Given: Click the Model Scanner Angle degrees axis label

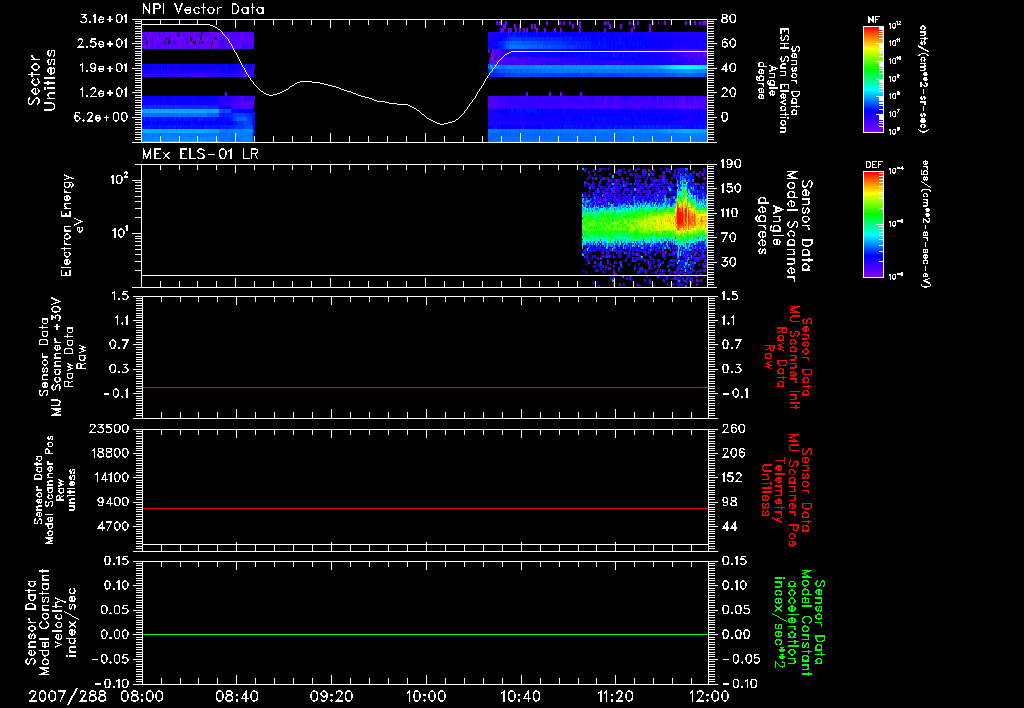Looking at the screenshot, I should [x=784, y=226].
